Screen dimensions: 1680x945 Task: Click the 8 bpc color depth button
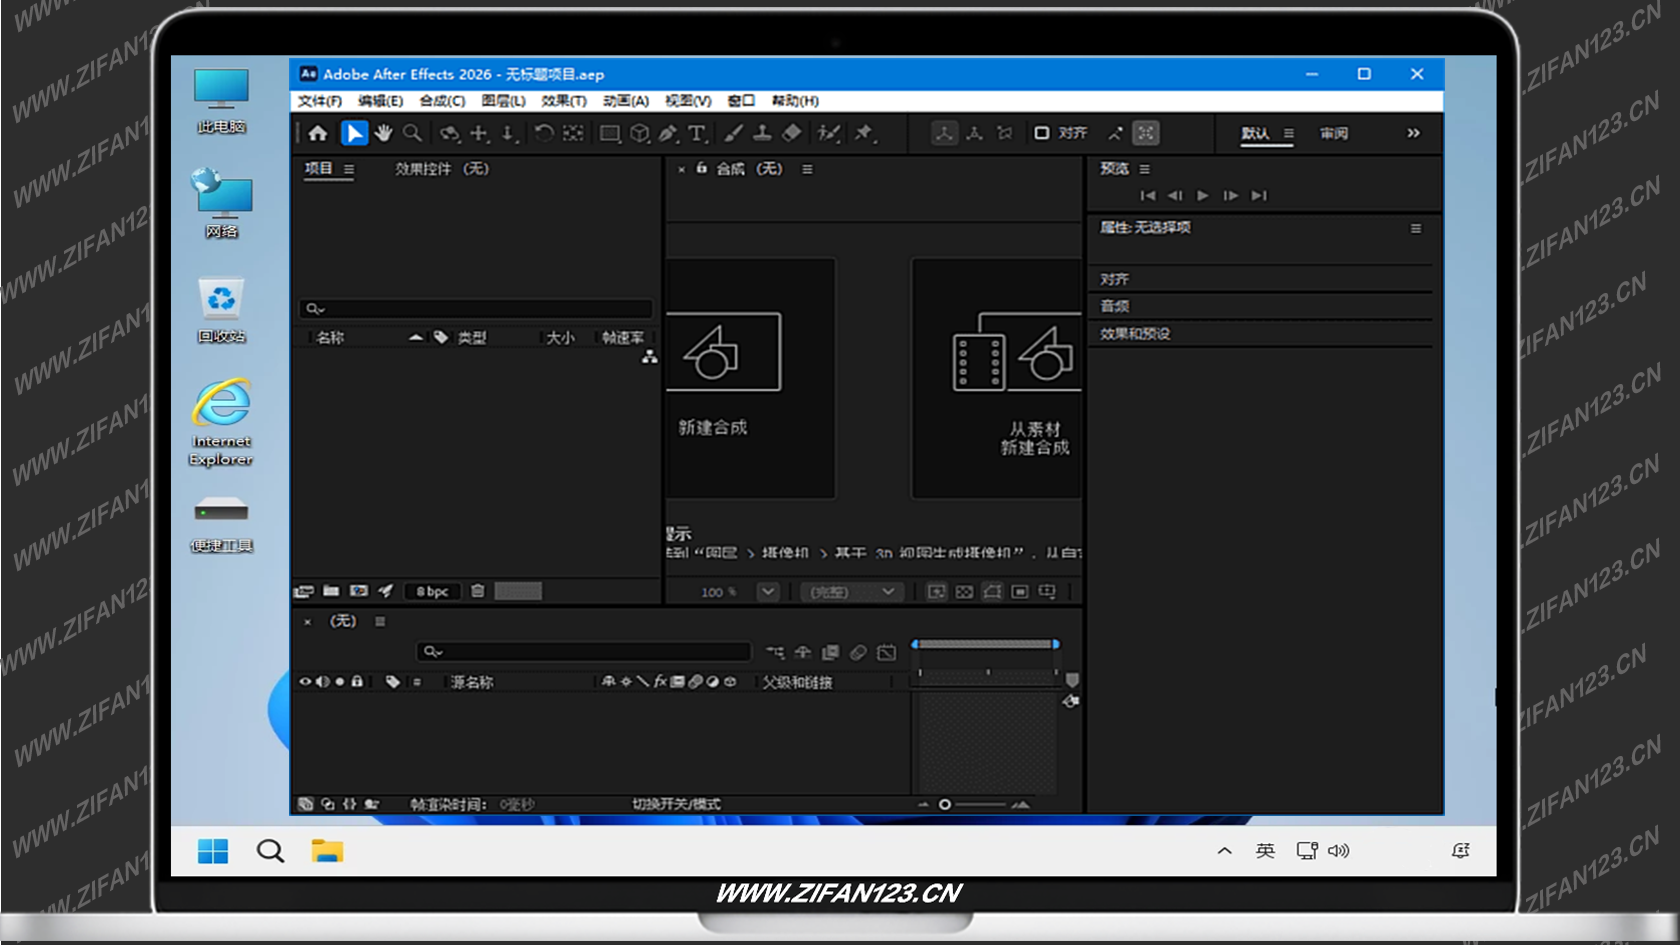click(x=433, y=591)
